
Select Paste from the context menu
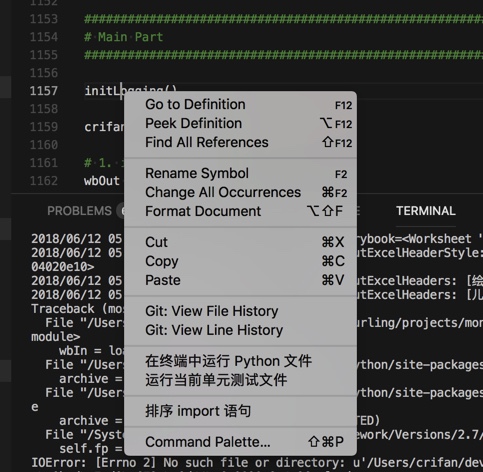240,280
